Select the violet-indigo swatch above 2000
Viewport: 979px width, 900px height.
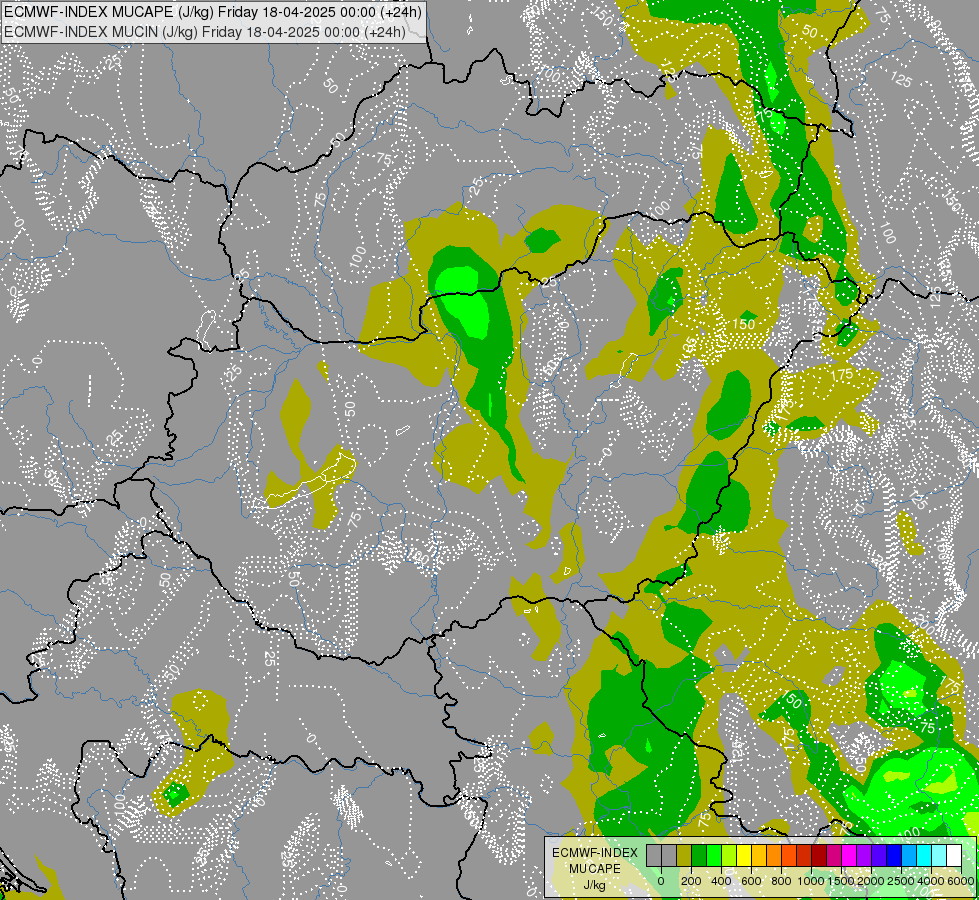(879, 855)
